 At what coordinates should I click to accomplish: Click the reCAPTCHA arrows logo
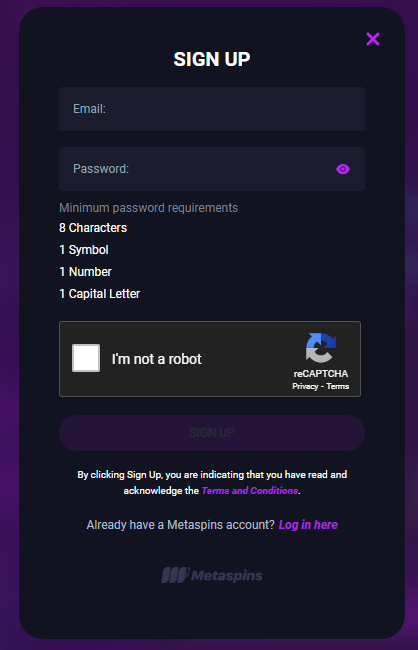tap(321, 348)
